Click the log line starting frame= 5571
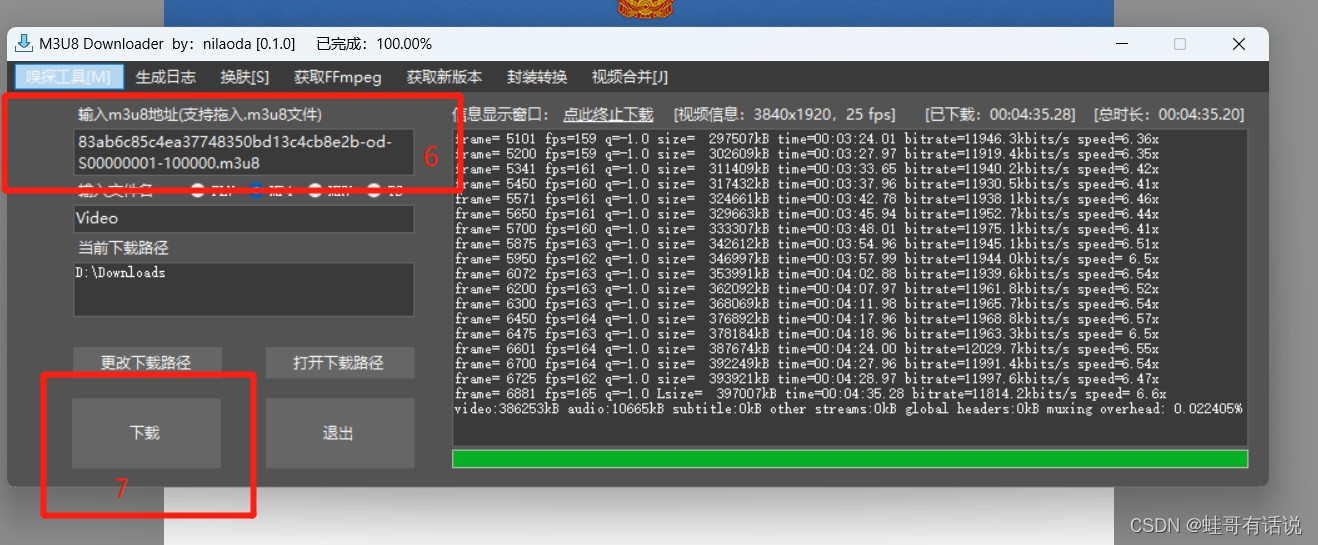Image resolution: width=1318 pixels, height=545 pixels. 807,199
